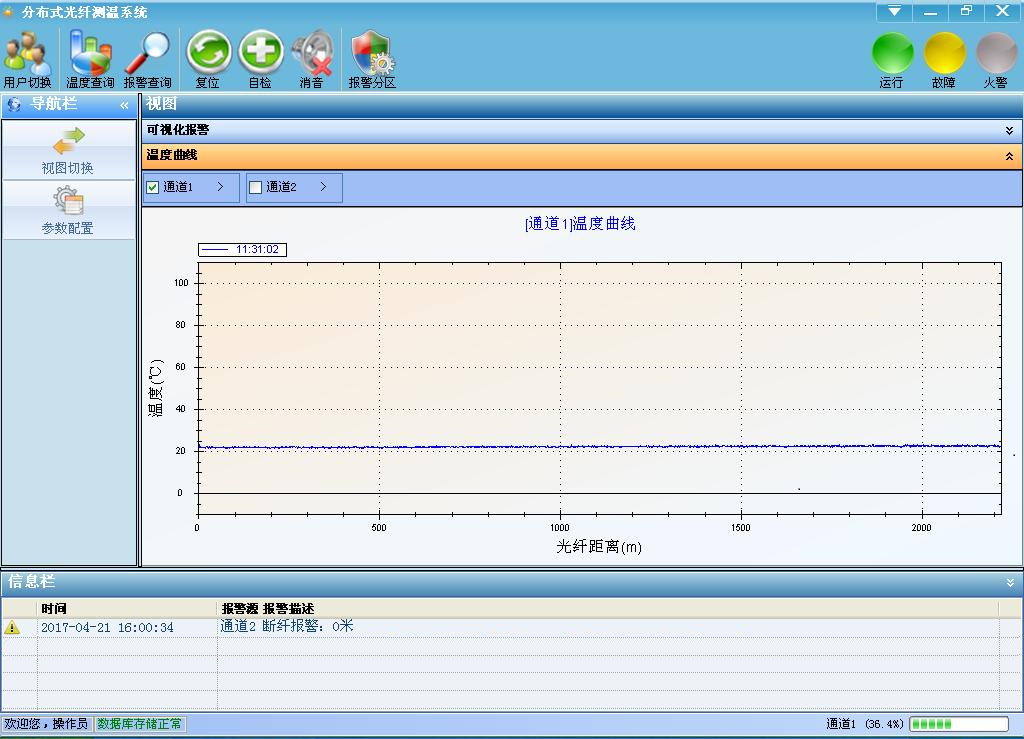The width and height of the screenshot is (1024, 739).
Task: Open 报警查询 alarm query magnifier
Action: [x=147, y=55]
